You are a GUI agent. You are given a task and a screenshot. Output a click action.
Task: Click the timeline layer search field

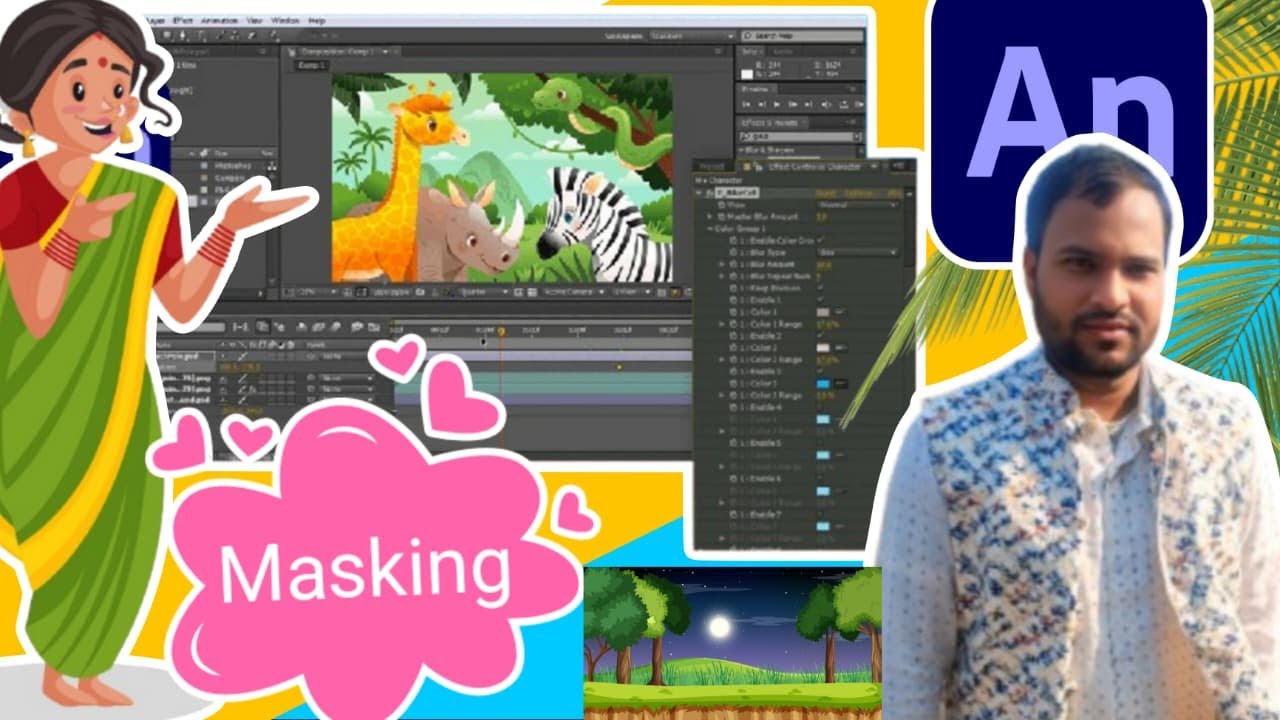click(193, 327)
